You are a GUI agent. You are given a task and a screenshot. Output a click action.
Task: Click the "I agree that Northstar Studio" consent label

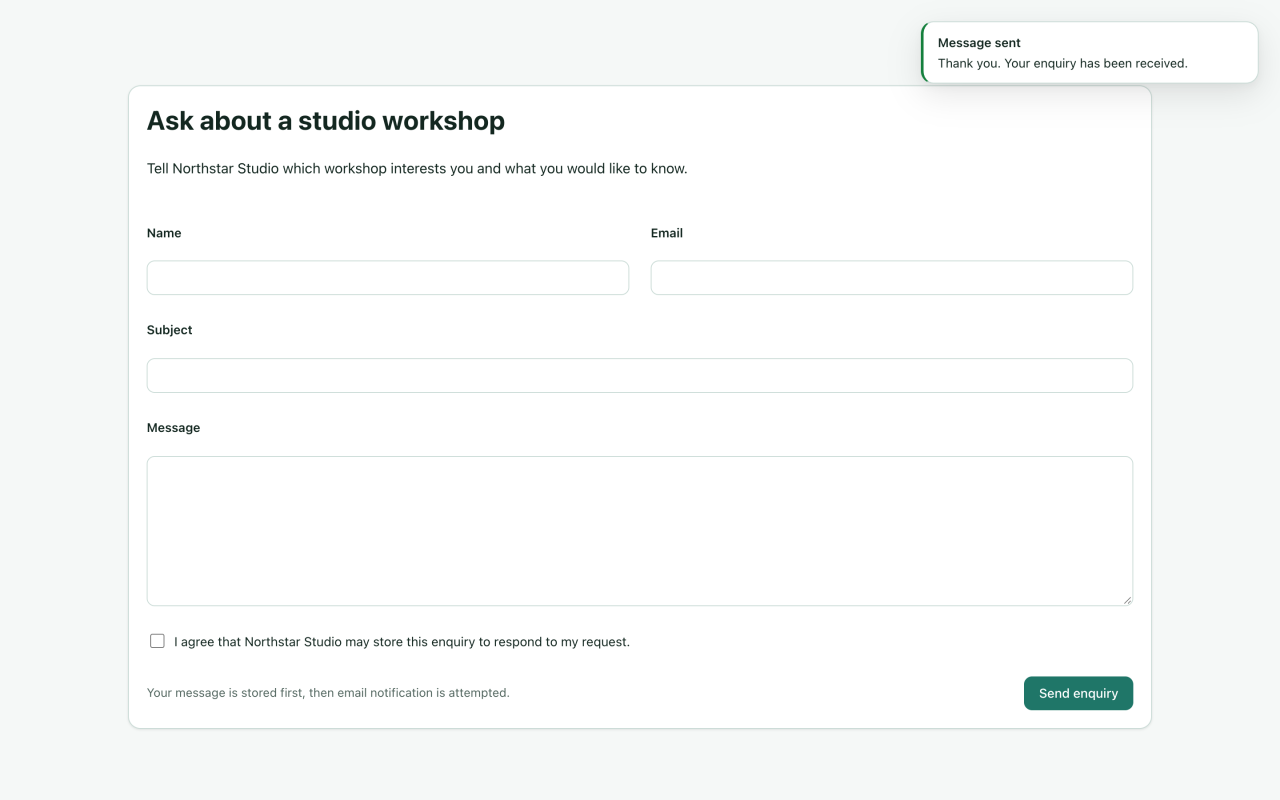pos(402,642)
